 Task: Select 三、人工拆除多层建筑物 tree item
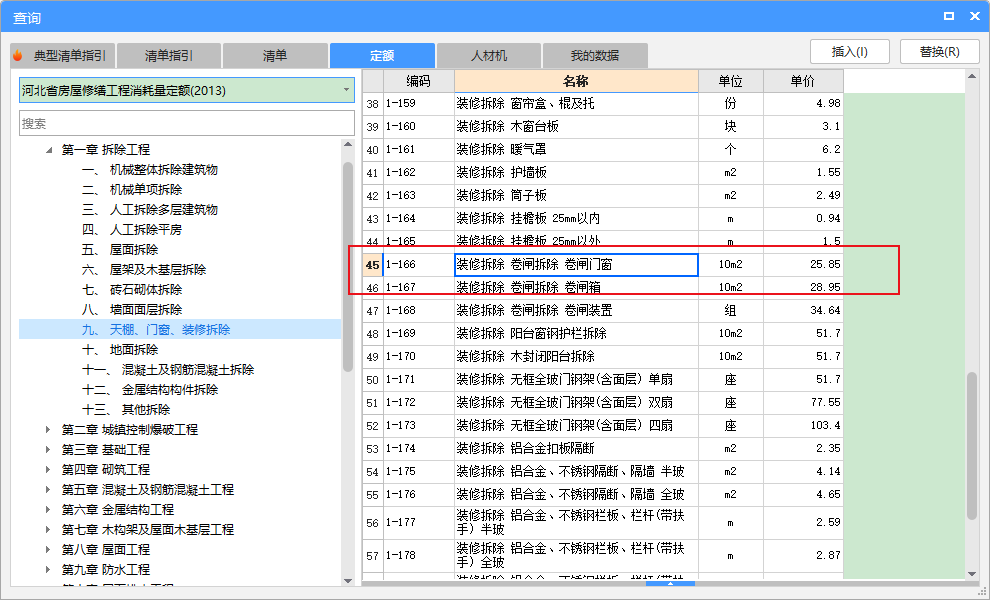(x=150, y=210)
